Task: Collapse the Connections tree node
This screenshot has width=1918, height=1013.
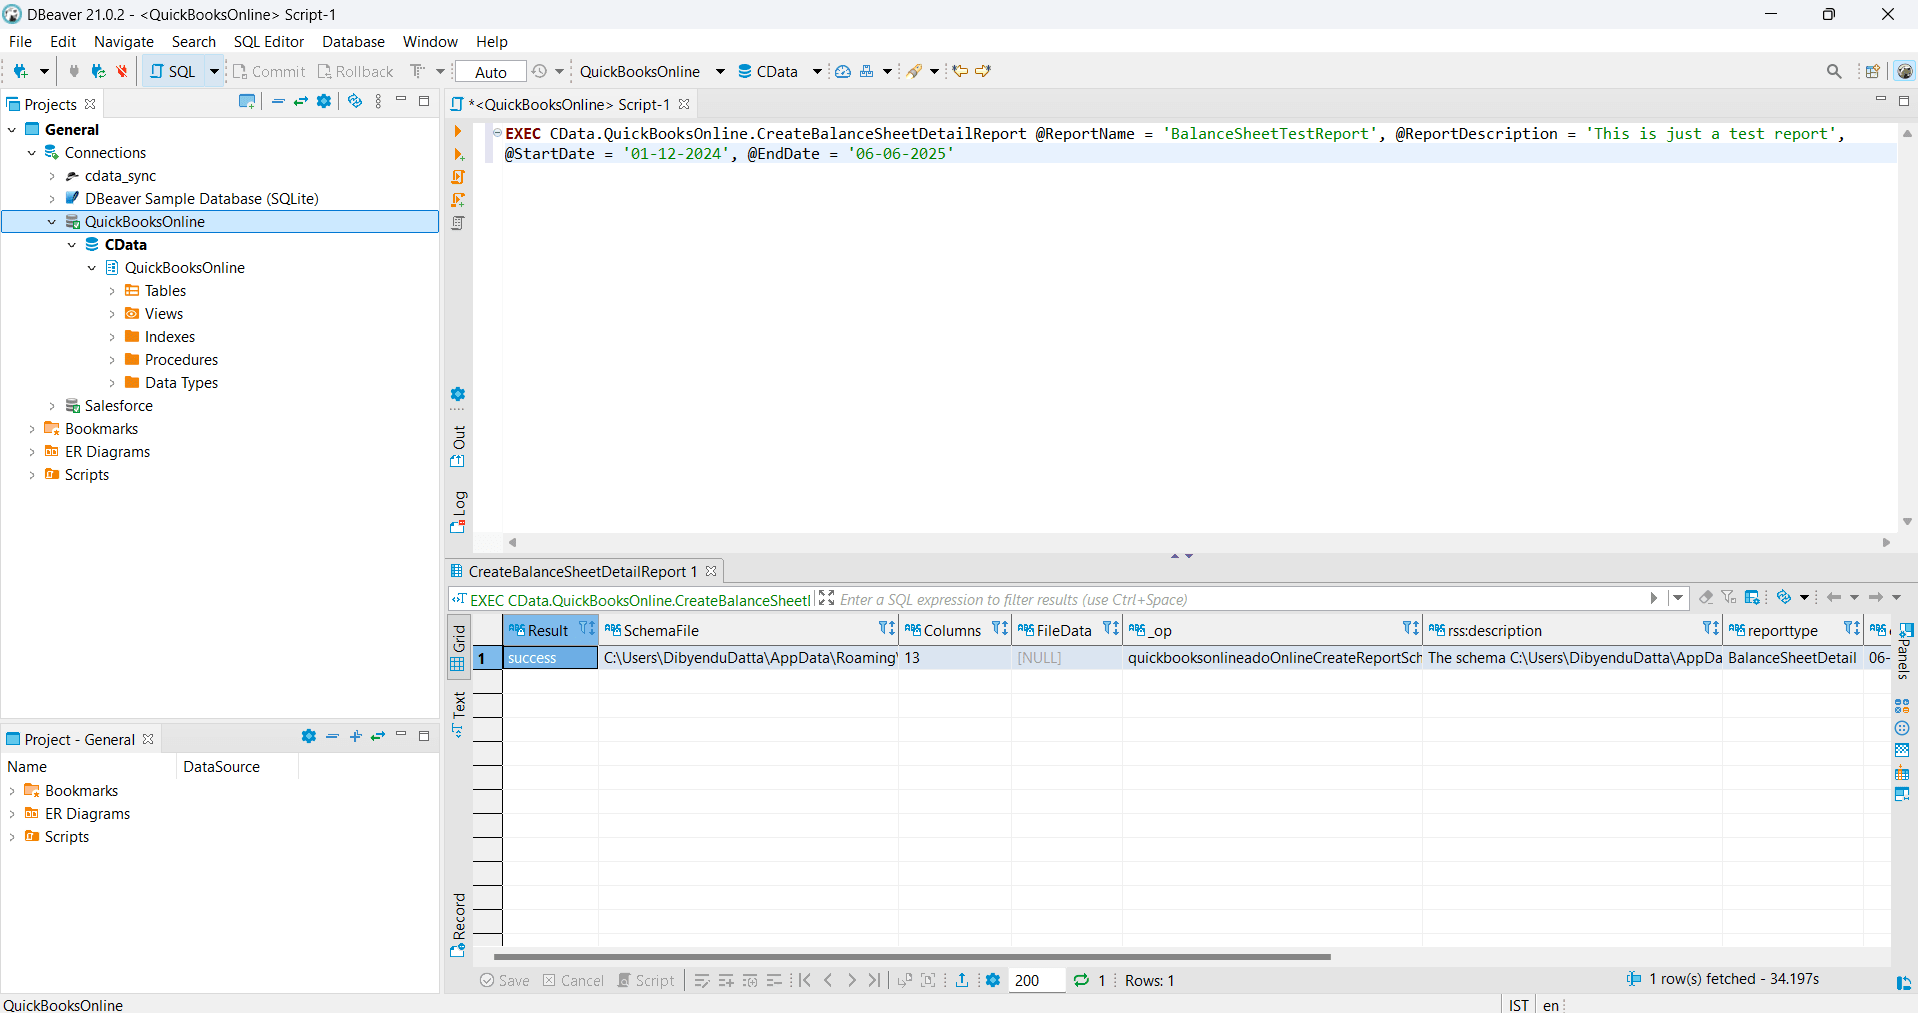Action: (x=32, y=153)
